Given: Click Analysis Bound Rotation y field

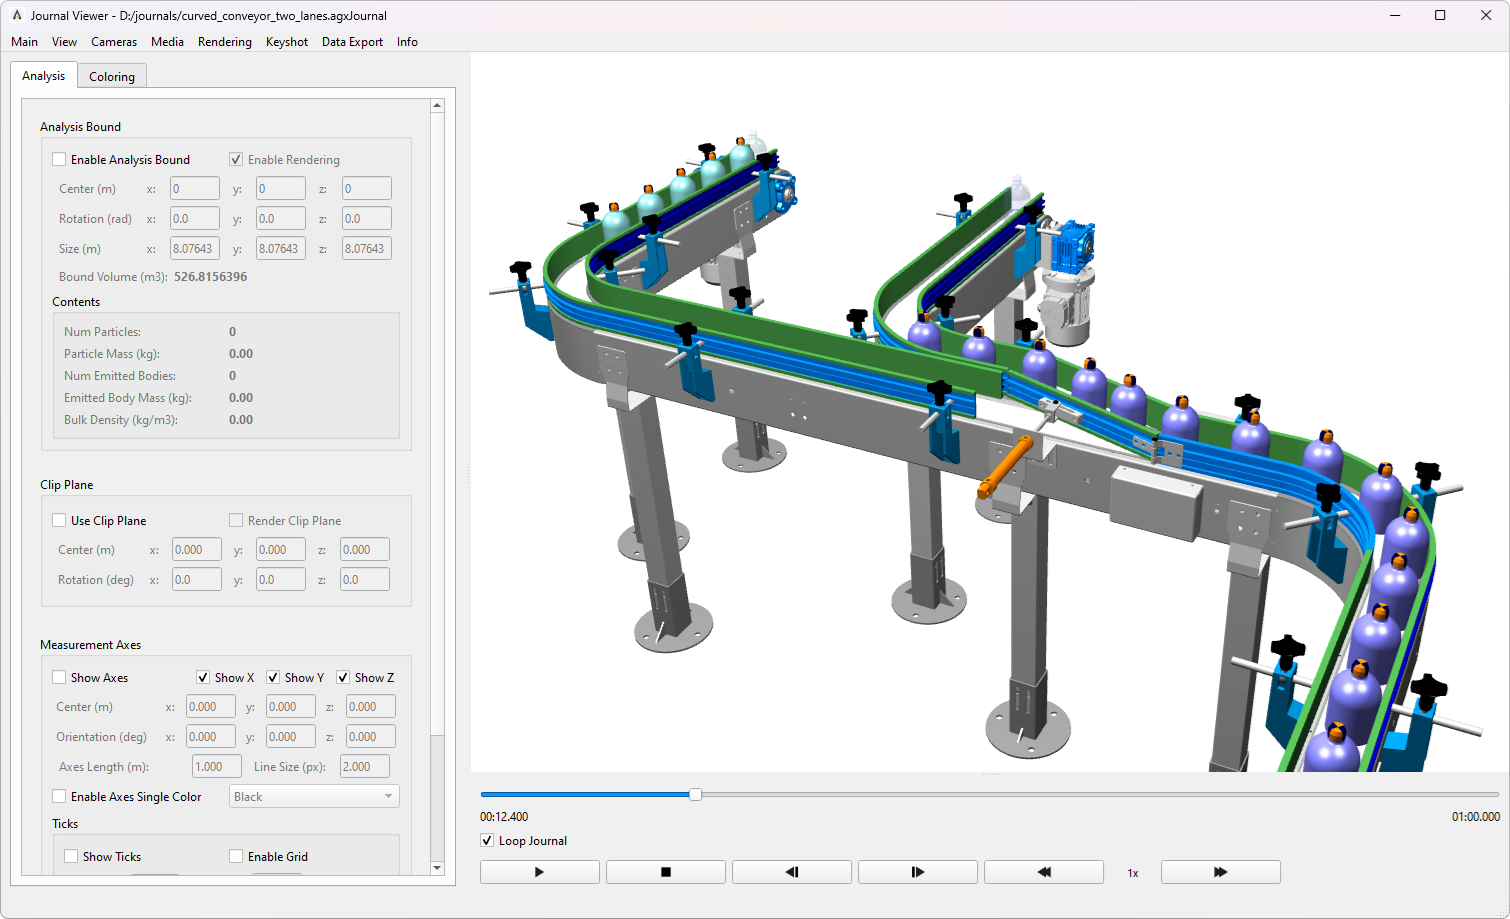Looking at the screenshot, I should (280, 218).
